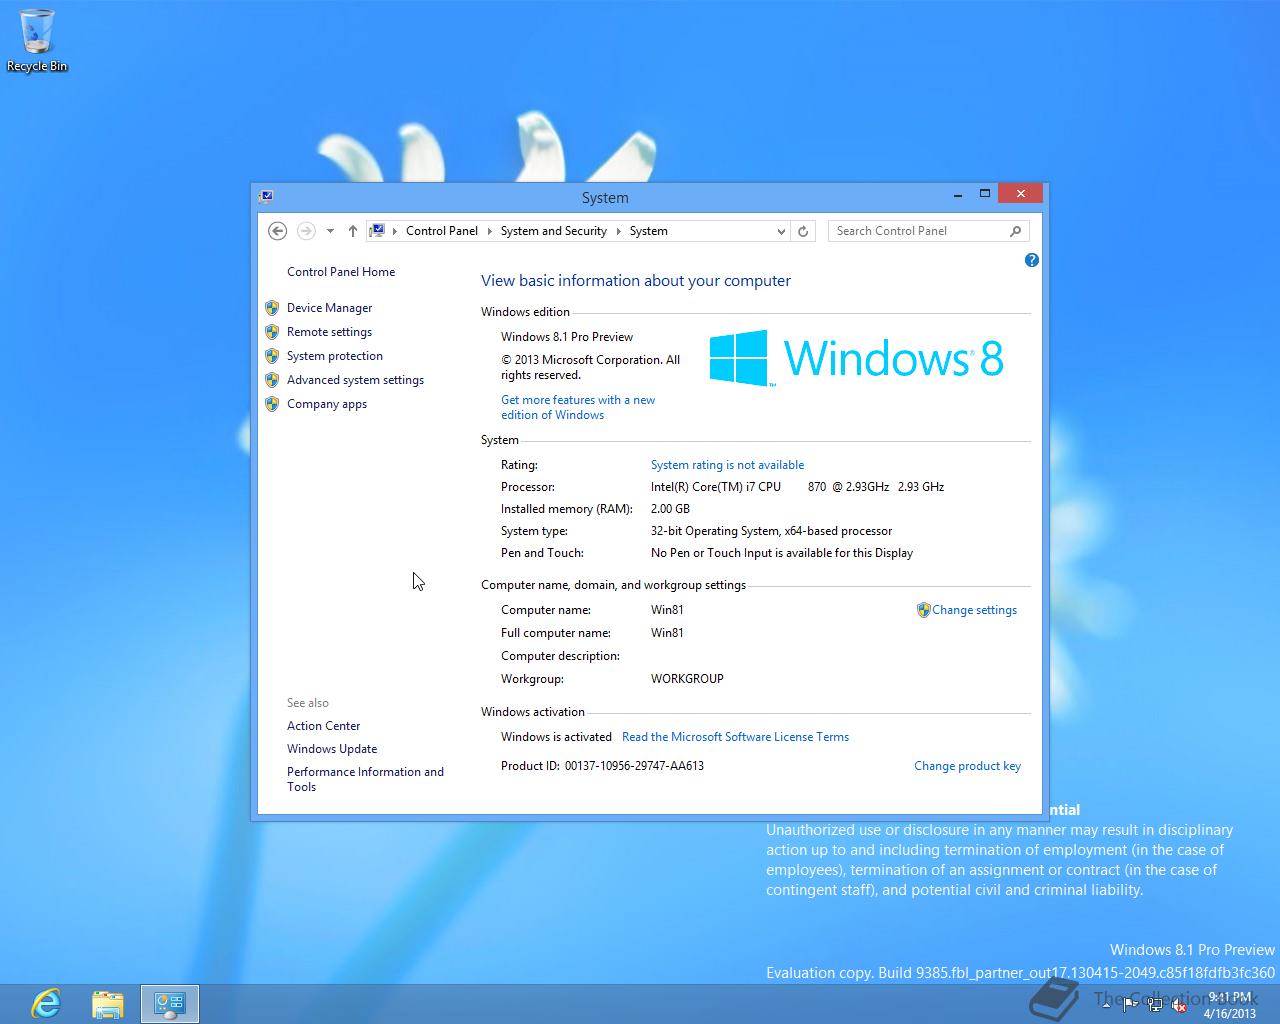Screen dimensions: 1280x1024
Task: Click the 2.00 GB installed memory value
Action: (670, 509)
